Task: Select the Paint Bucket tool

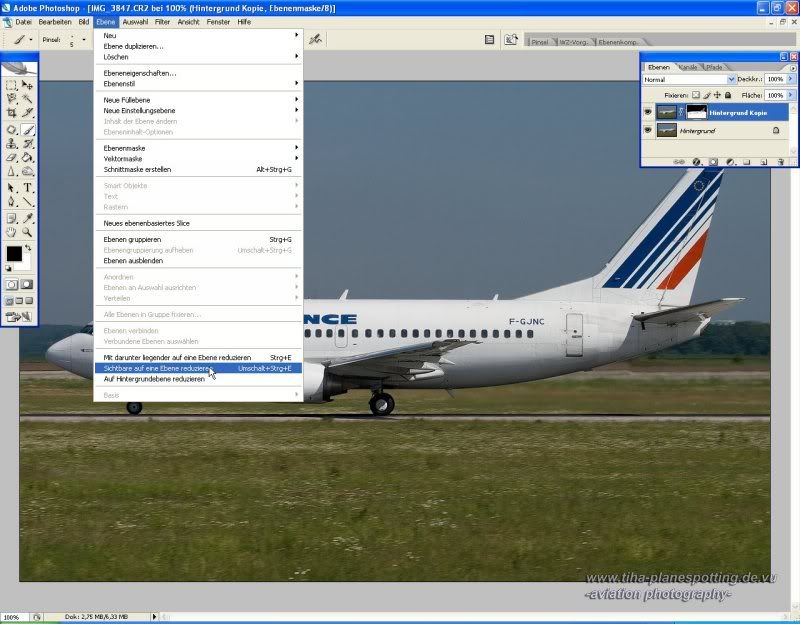Action: click(28, 158)
